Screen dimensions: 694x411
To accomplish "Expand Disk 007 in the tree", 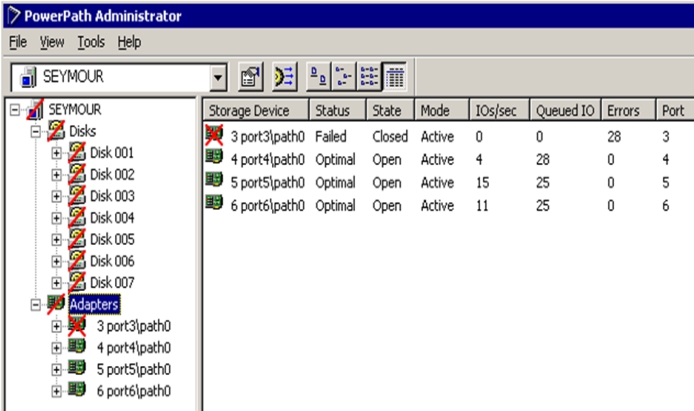I will point(56,283).
